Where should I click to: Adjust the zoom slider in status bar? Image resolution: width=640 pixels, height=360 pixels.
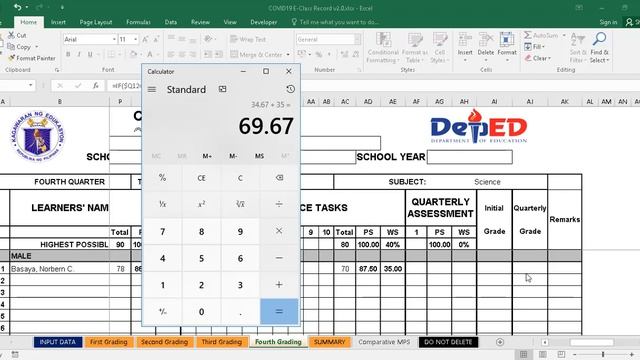(603, 354)
